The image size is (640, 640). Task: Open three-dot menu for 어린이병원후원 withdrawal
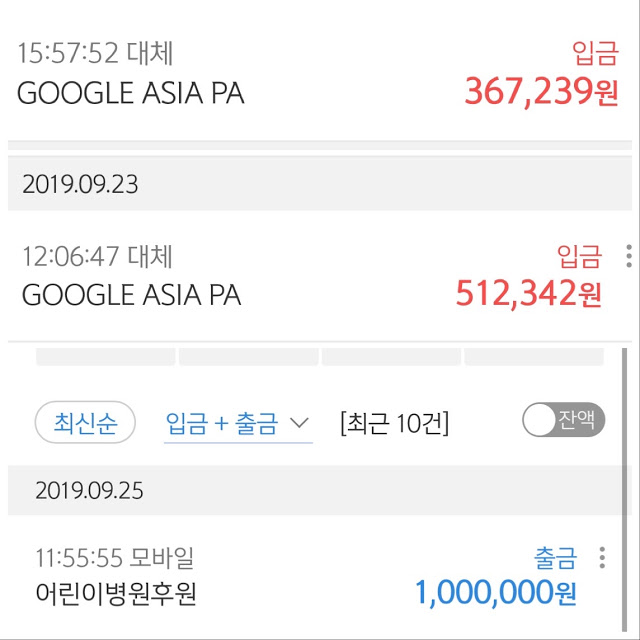coord(602,558)
